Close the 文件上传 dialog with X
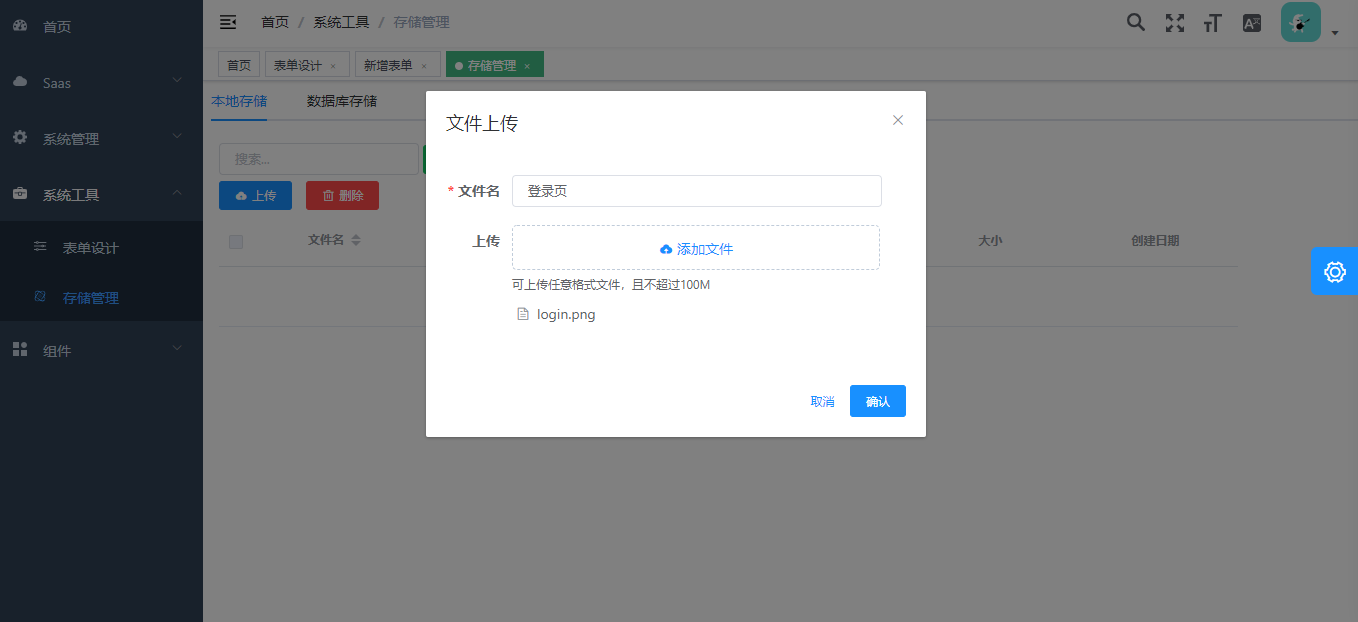The width and height of the screenshot is (1358, 622). (x=897, y=120)
